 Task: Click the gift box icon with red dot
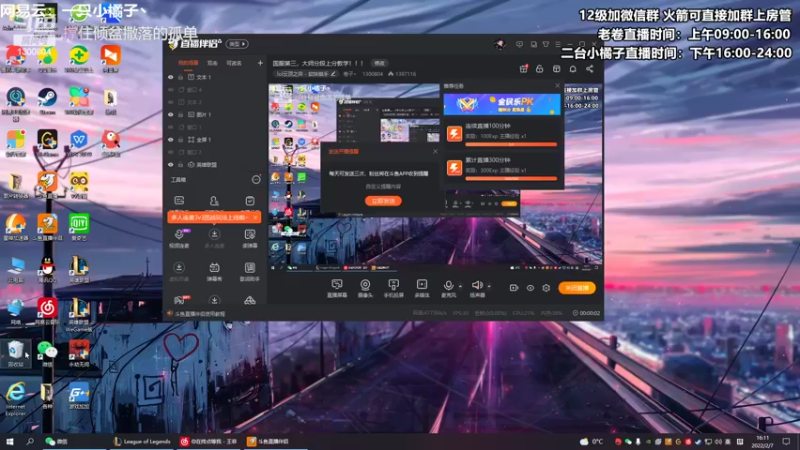[x=523, y=69]
